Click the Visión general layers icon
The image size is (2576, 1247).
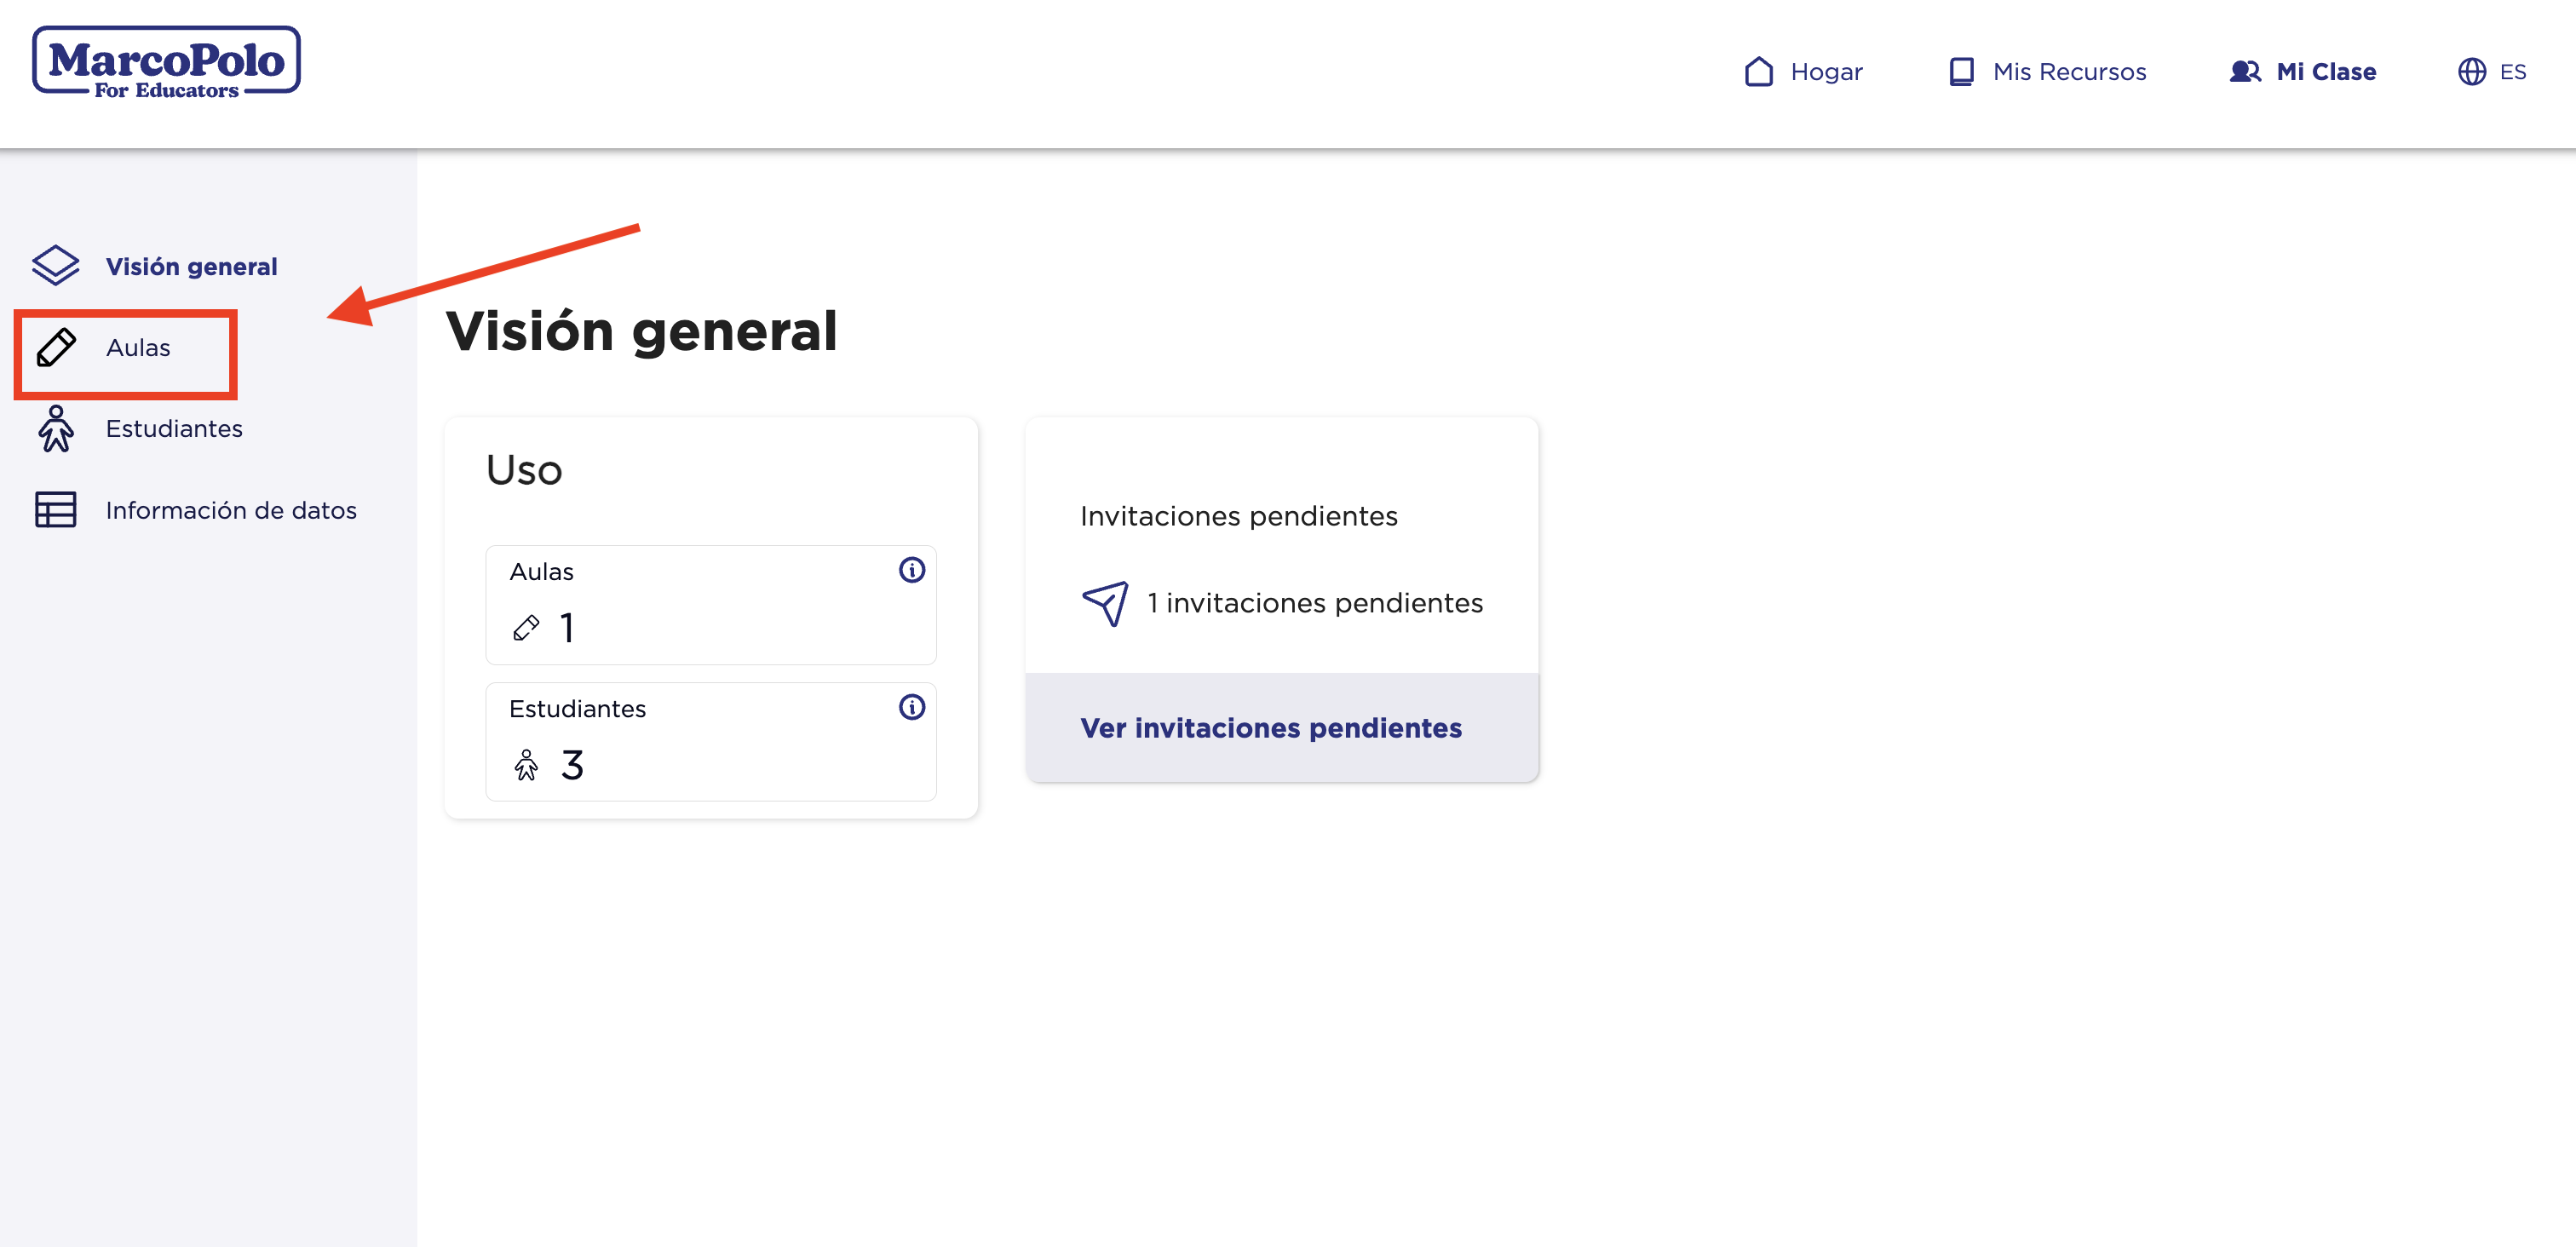(x=55, y=266)
